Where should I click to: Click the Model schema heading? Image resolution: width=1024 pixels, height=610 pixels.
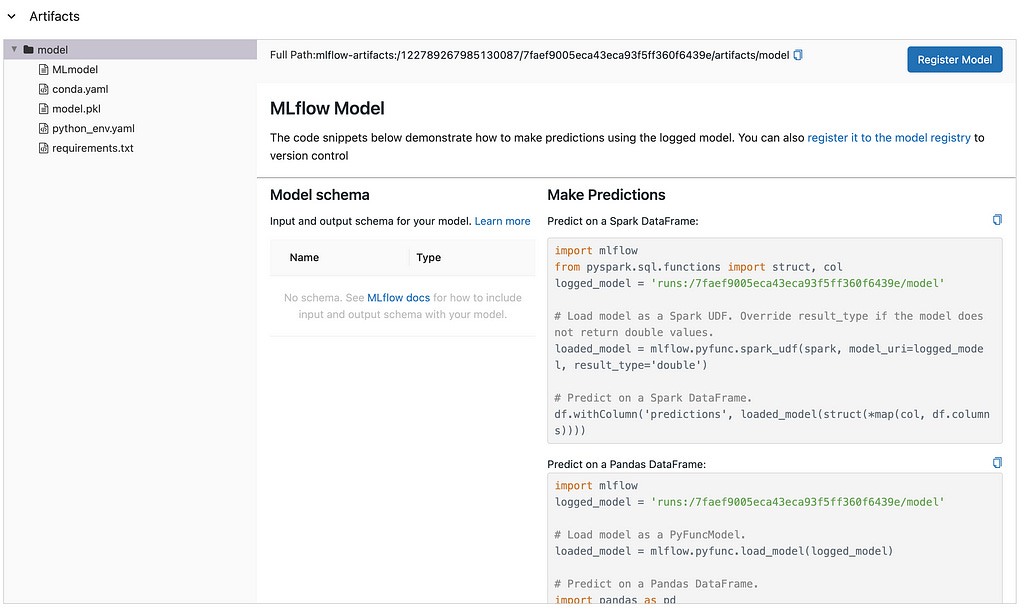(319, 195)
